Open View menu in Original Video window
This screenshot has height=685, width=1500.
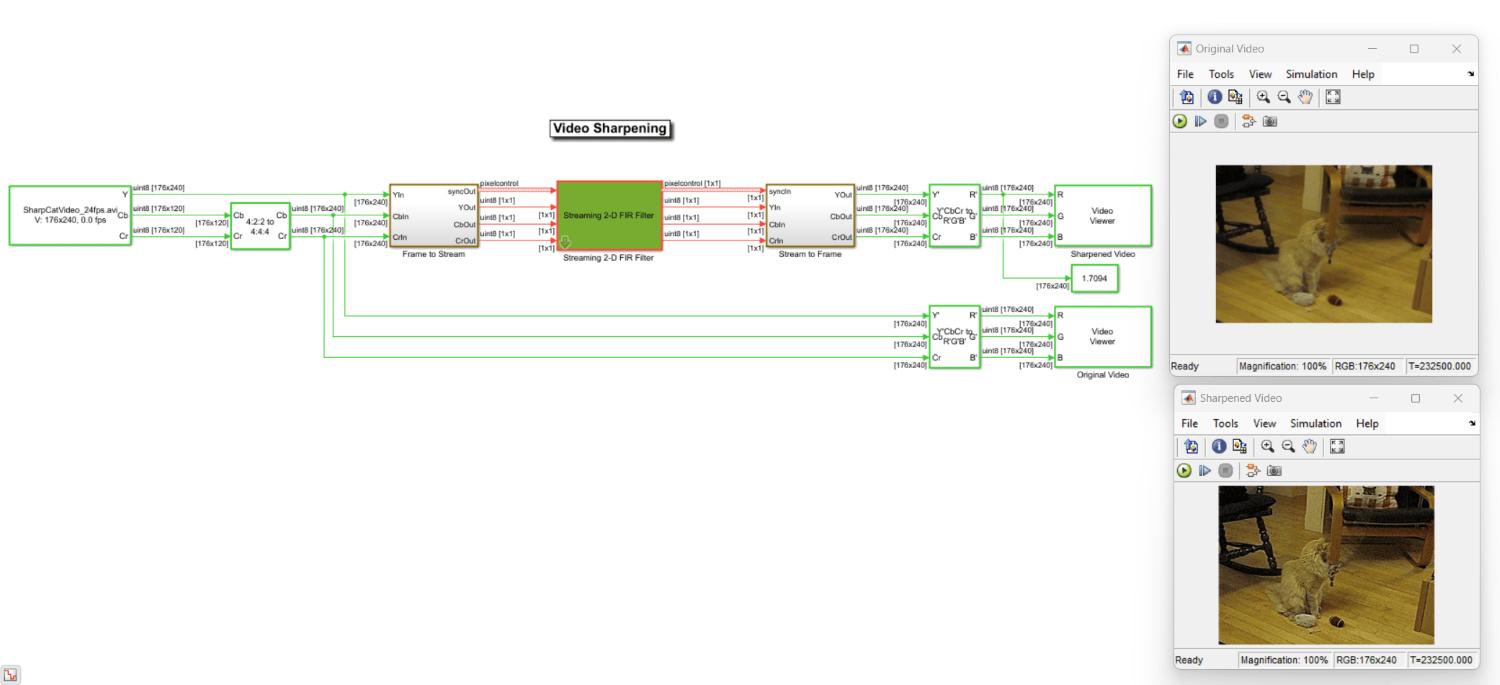tap(1261, 74)
